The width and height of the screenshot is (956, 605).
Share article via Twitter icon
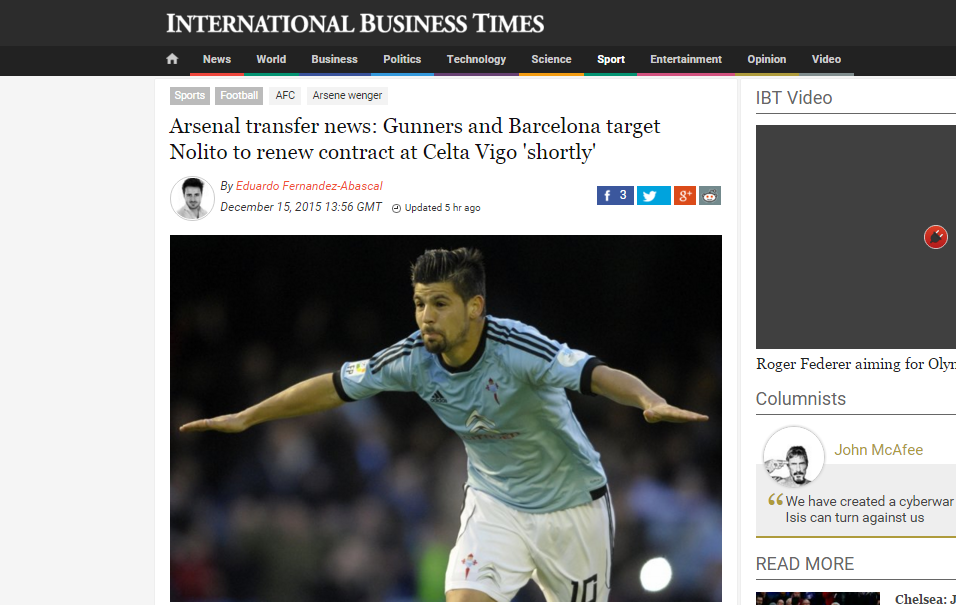click(x=654, y=195)
